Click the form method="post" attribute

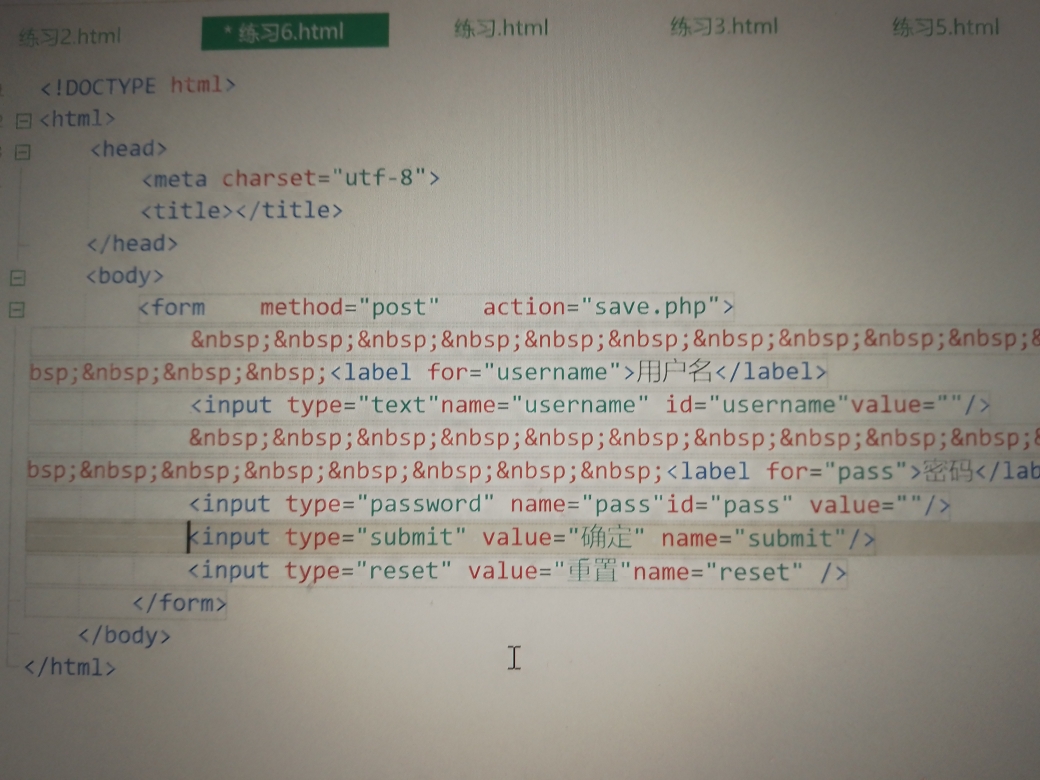[x=350, y=307]
